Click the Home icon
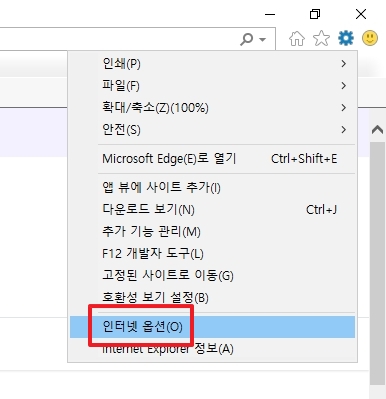Viewport: 386px width, 399px height. pyautogui.click(x=297, y=38)
